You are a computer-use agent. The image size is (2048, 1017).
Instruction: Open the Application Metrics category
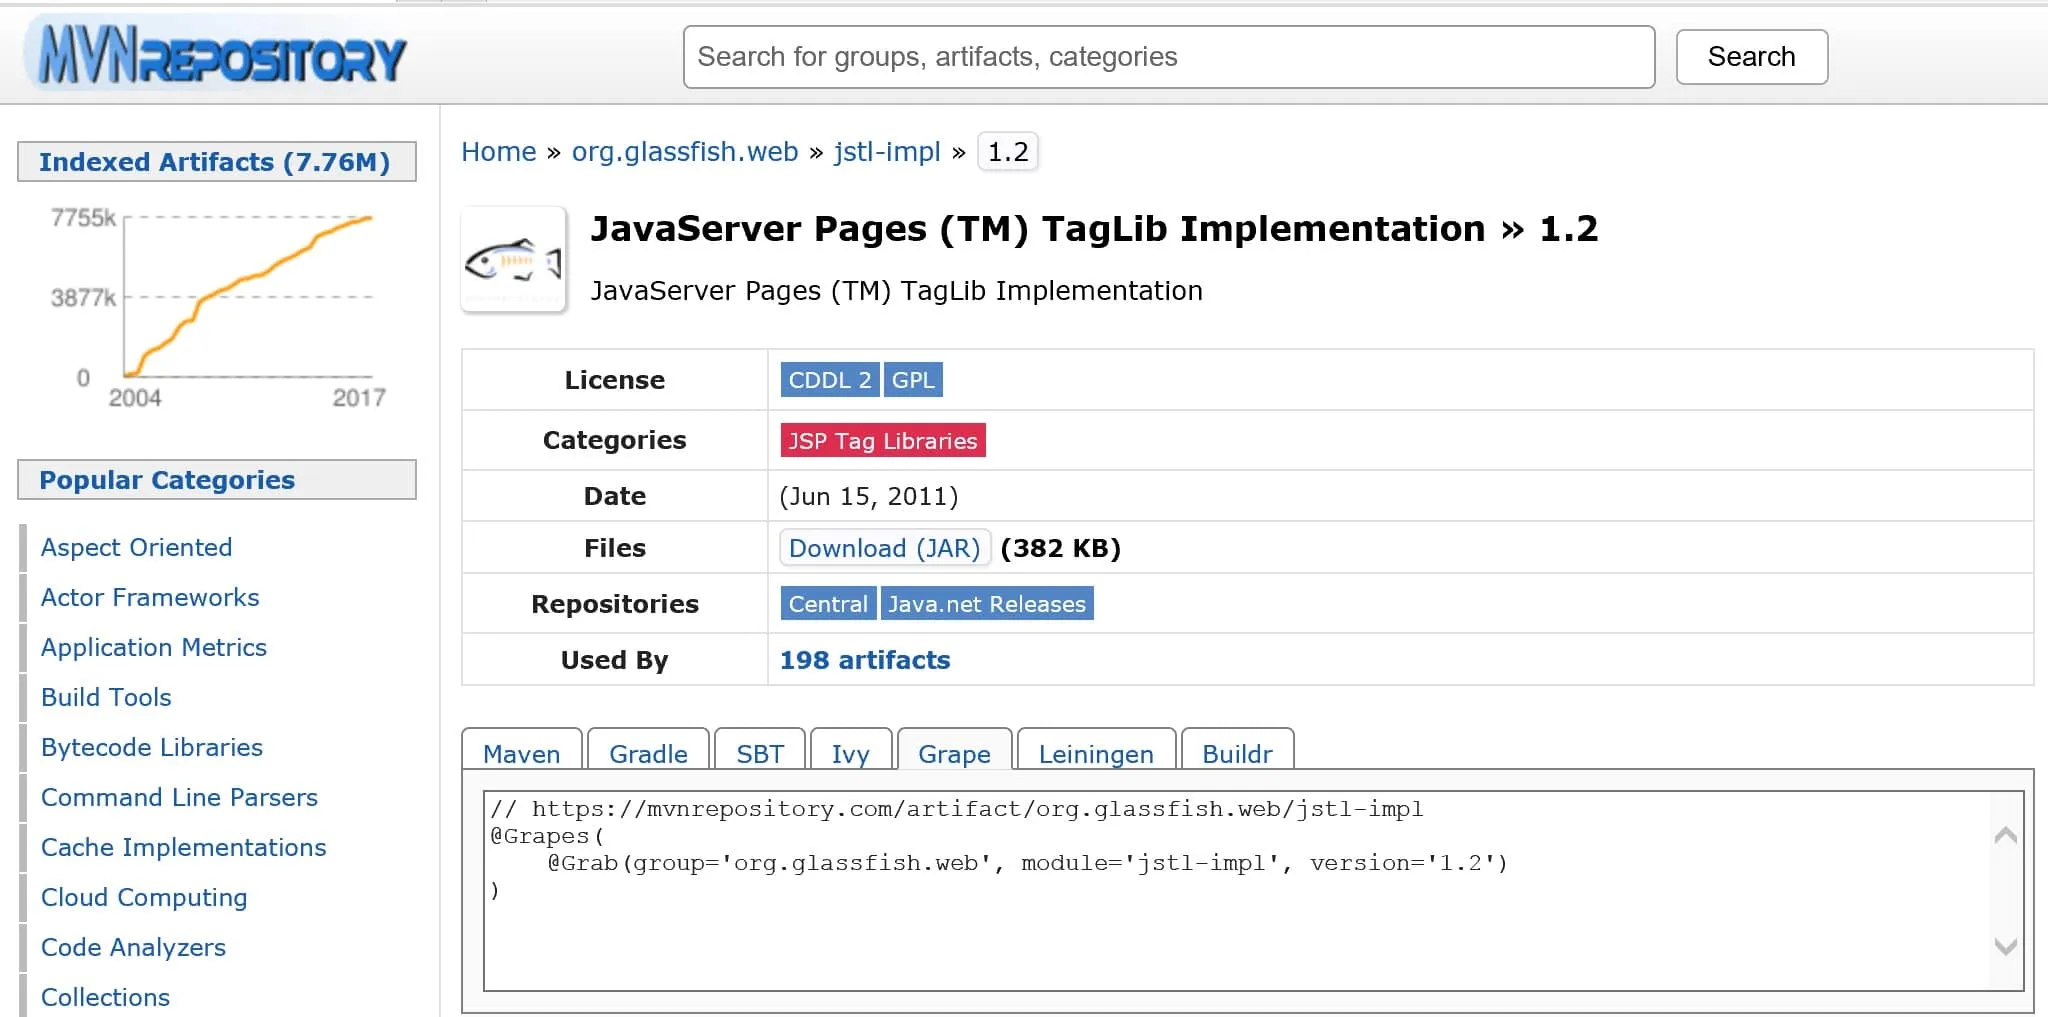point(154,647)
